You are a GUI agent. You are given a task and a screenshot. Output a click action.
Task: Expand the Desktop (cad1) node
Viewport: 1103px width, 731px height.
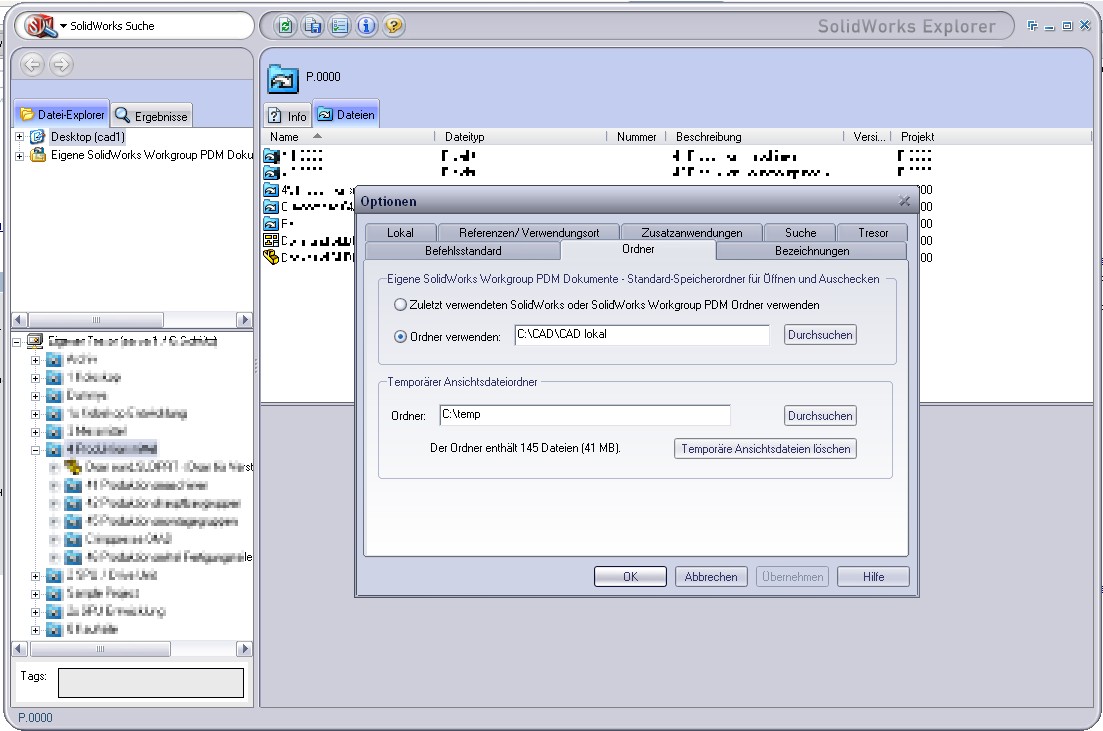[x=20, y=136]
